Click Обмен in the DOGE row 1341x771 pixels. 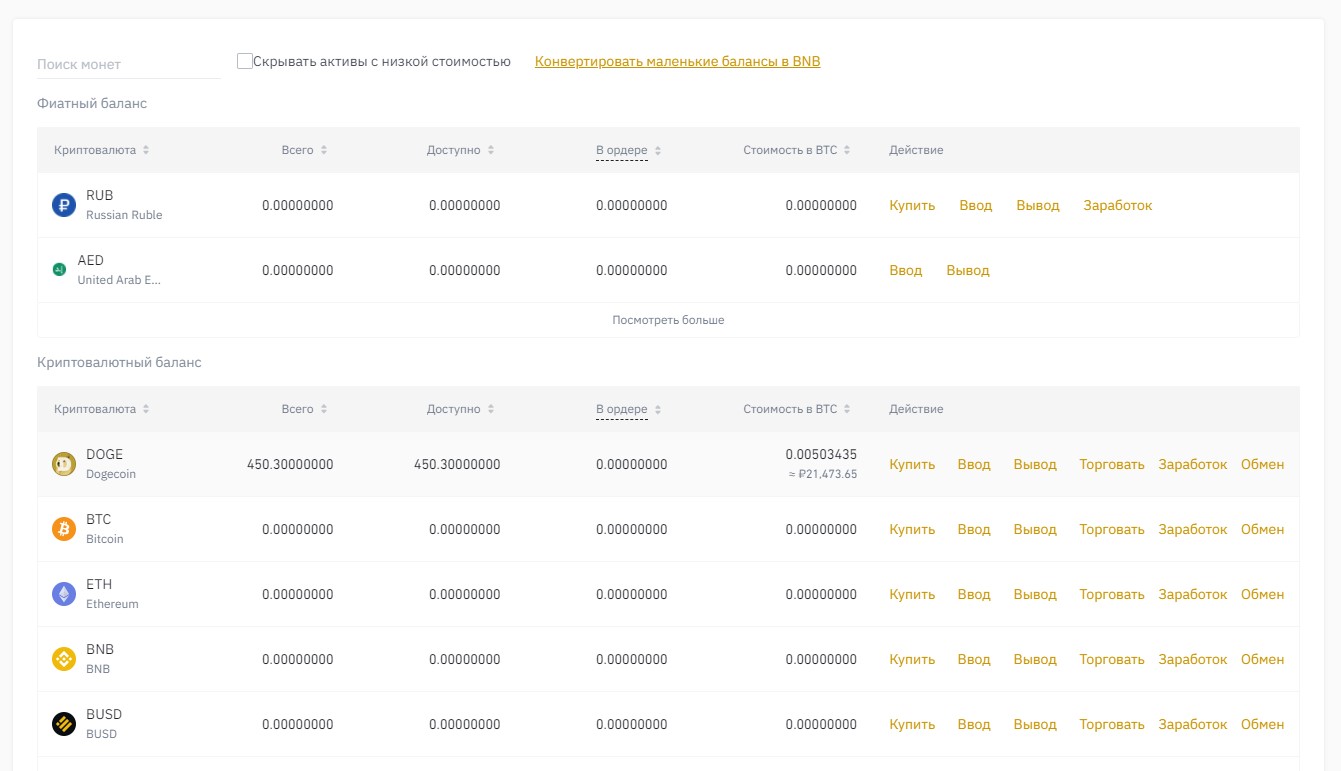point(1263,464)
